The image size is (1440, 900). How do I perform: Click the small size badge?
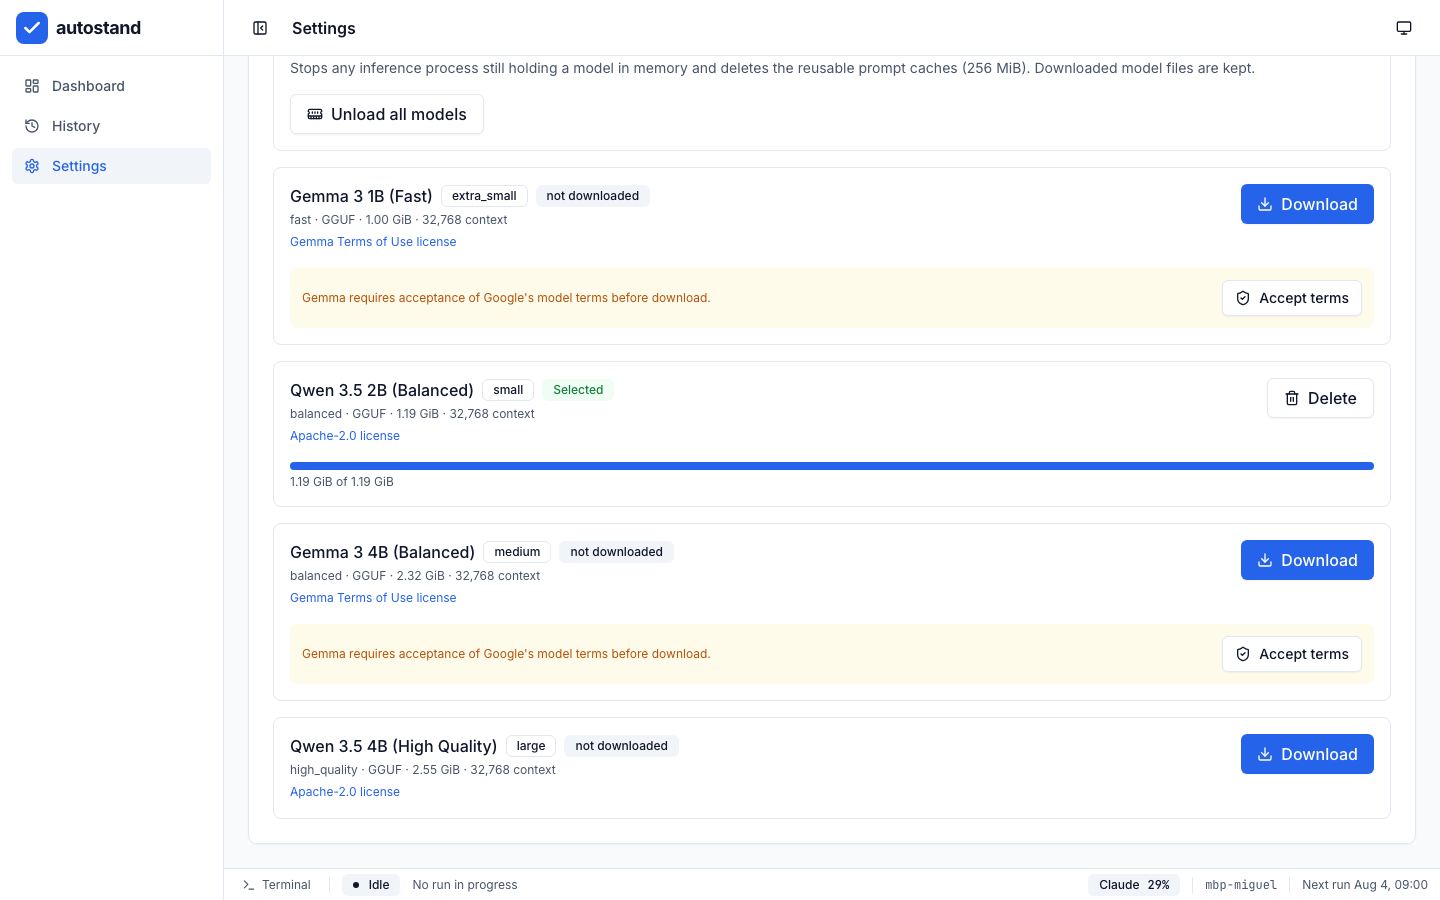508,390
